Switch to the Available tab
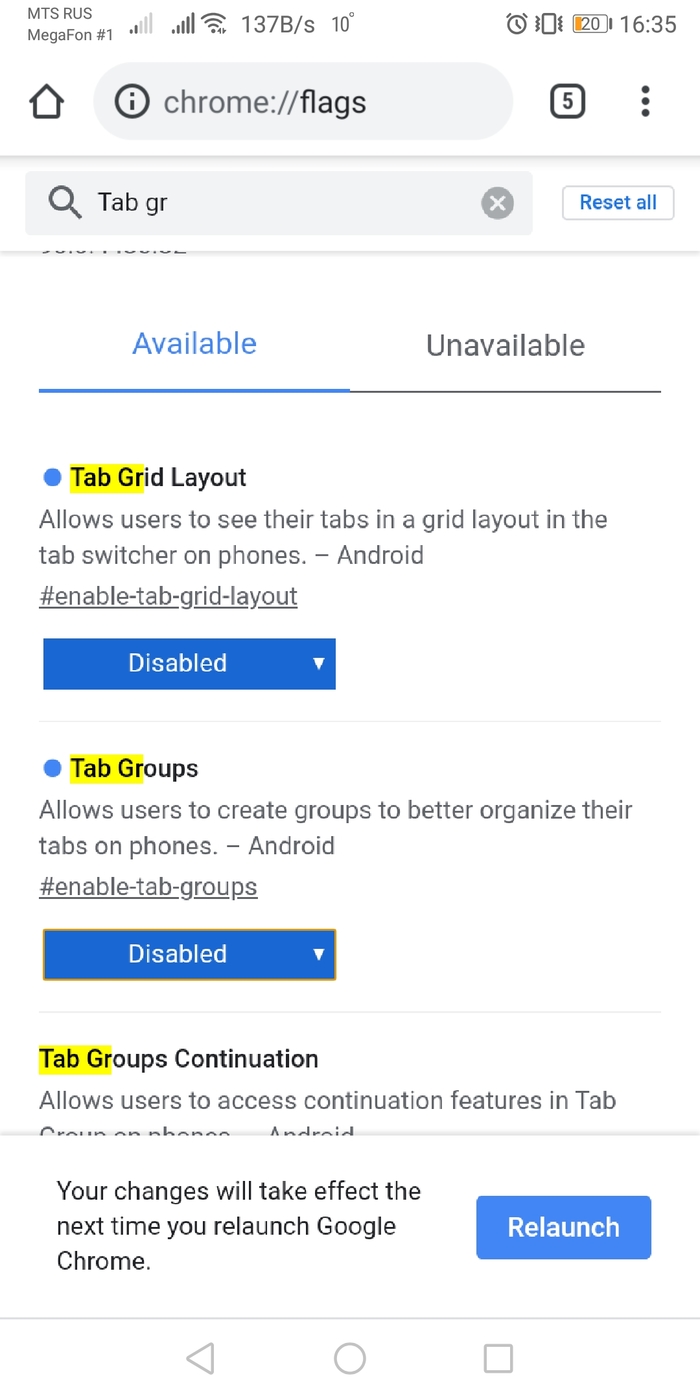Screen dimensions: 700x1400 [x=194, y=344]
